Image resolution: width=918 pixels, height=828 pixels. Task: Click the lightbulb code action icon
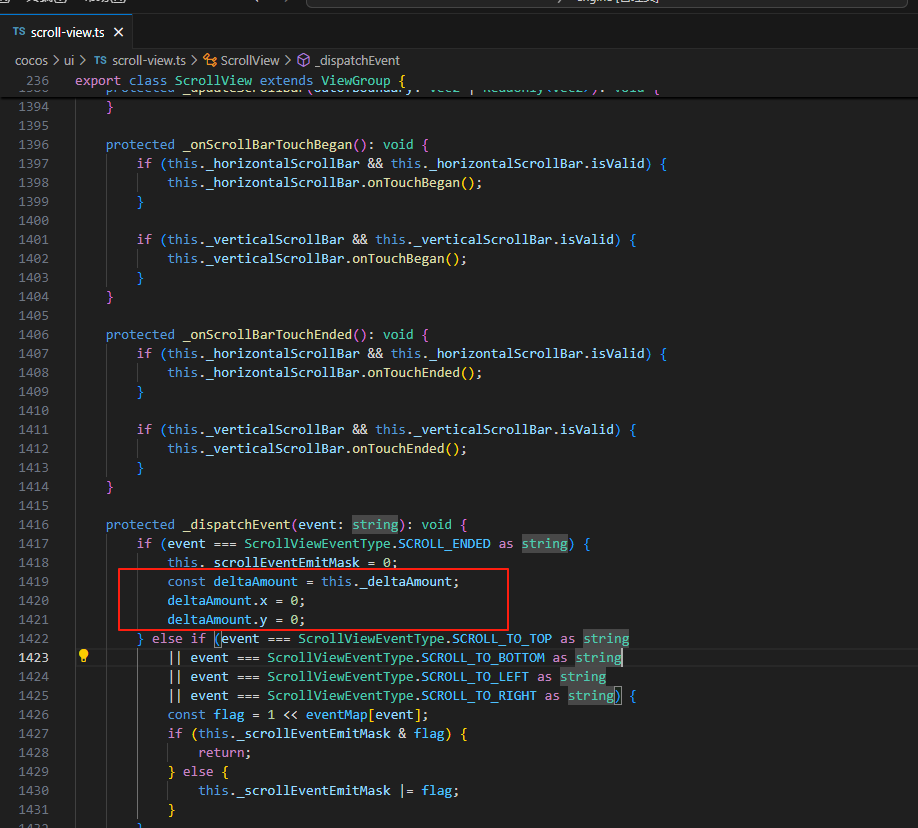84,657
